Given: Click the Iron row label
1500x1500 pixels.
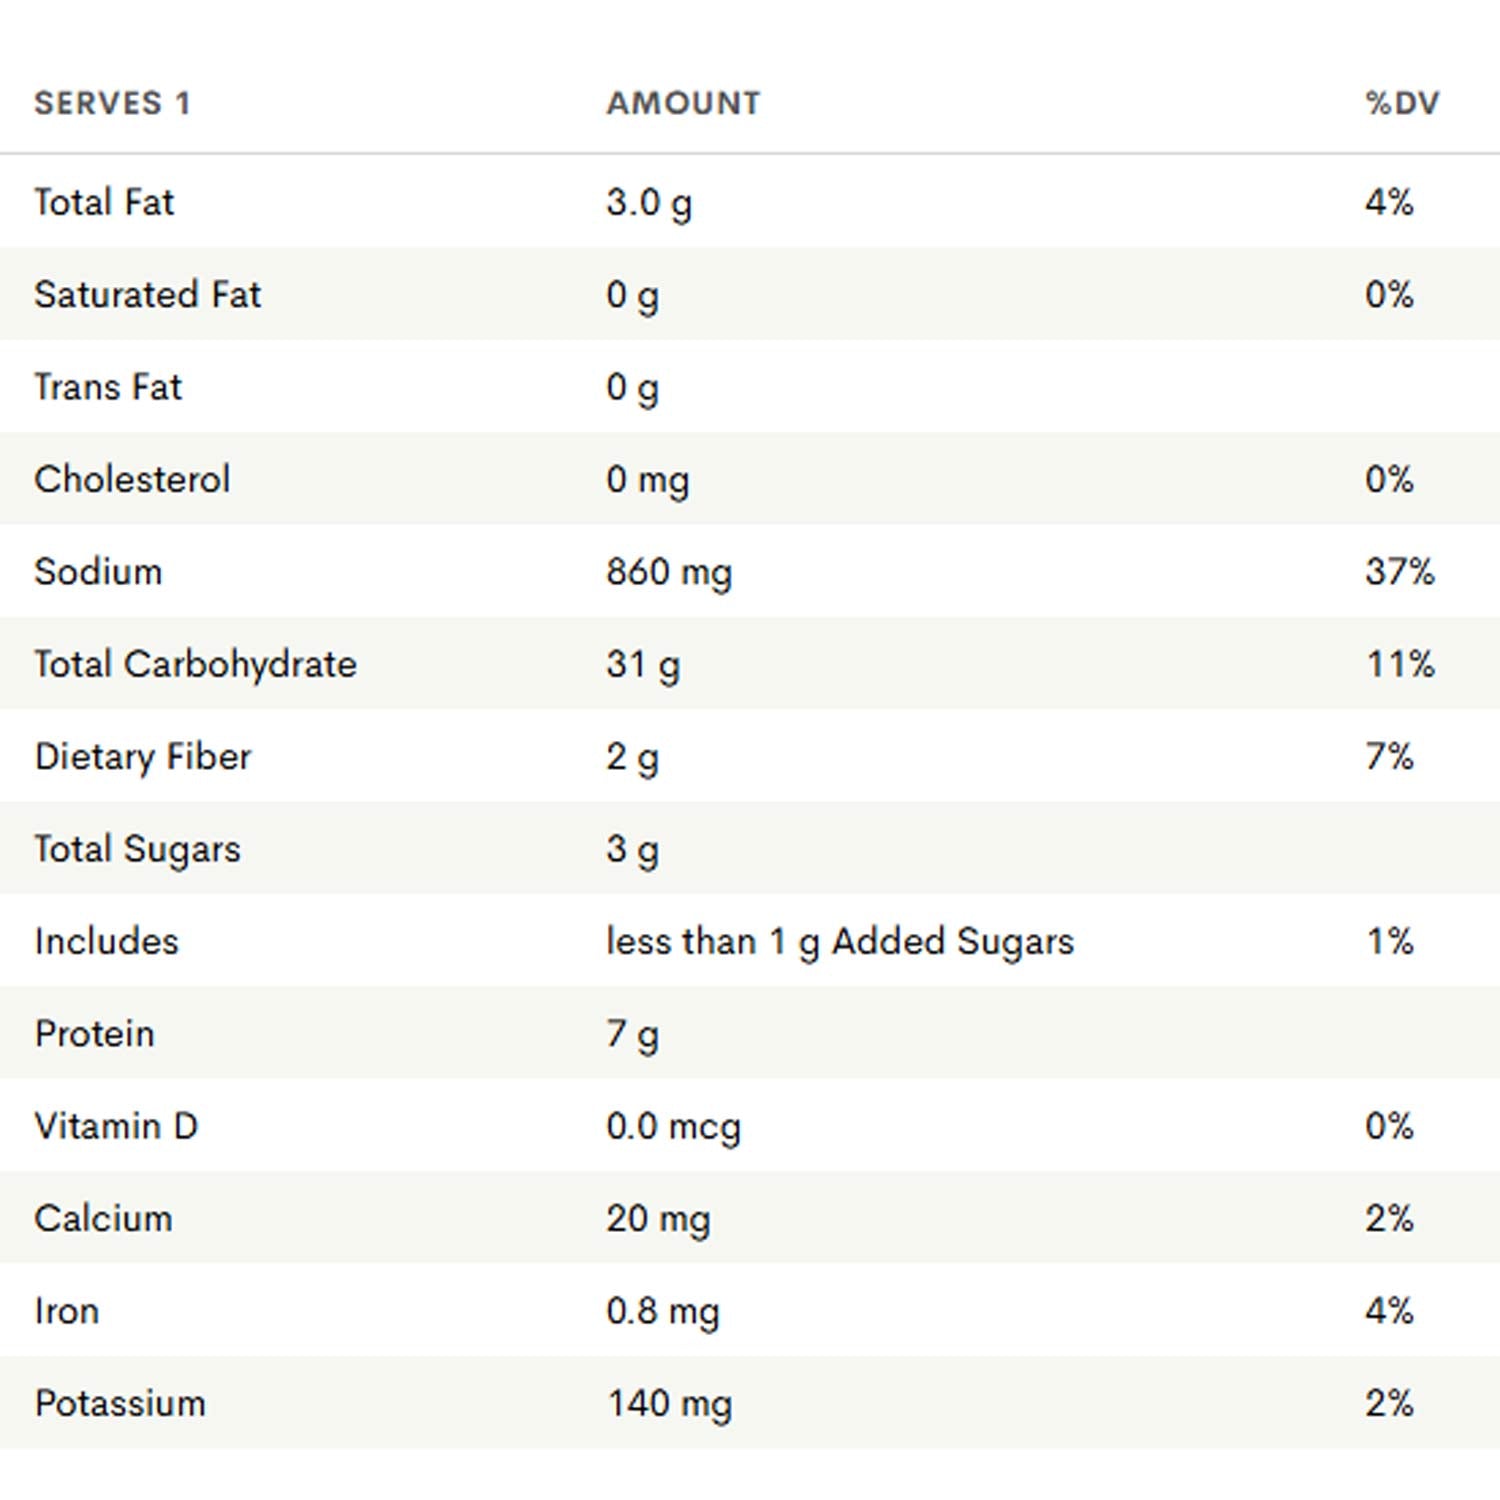Looking at the screenshot, I should coord(66,1311).
